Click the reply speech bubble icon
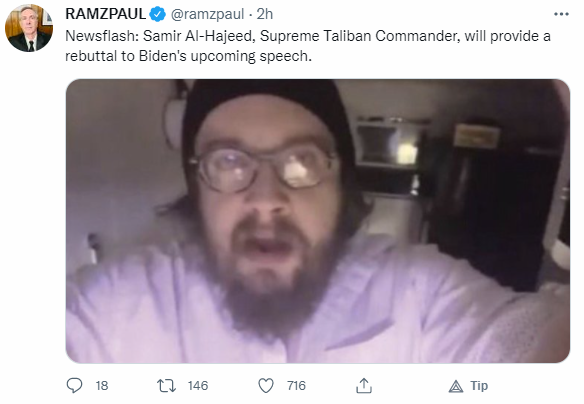The width and height of the screenshot is (584, 404). (x=74, y=385)
